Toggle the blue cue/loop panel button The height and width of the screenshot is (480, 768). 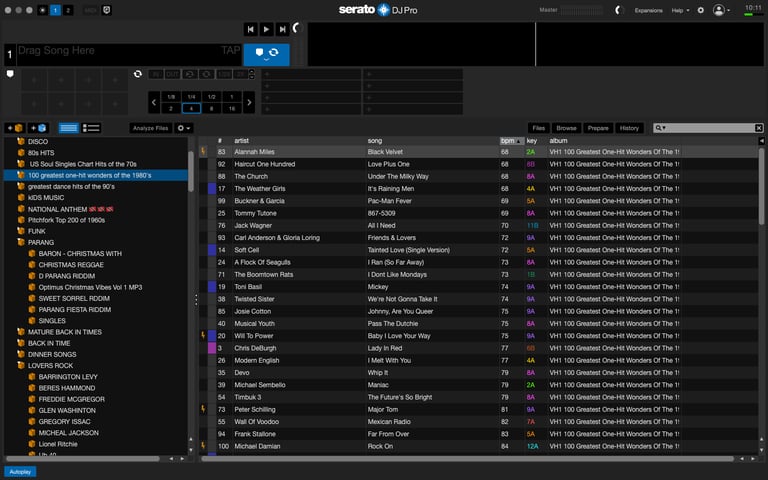pyautogui.click(x=266, y=54)
